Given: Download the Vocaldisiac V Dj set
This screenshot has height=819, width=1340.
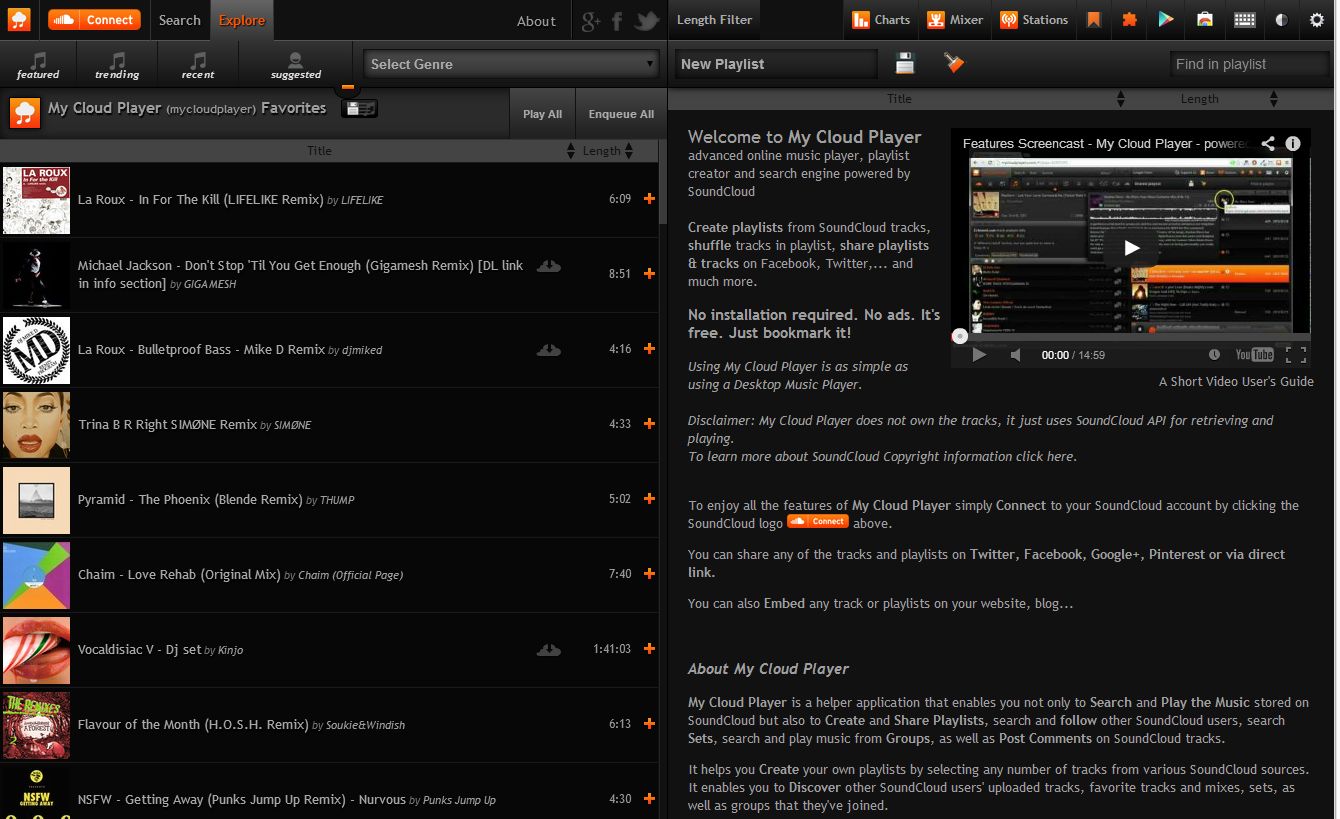Looking at the screenshot, I should tap(548, 649).
